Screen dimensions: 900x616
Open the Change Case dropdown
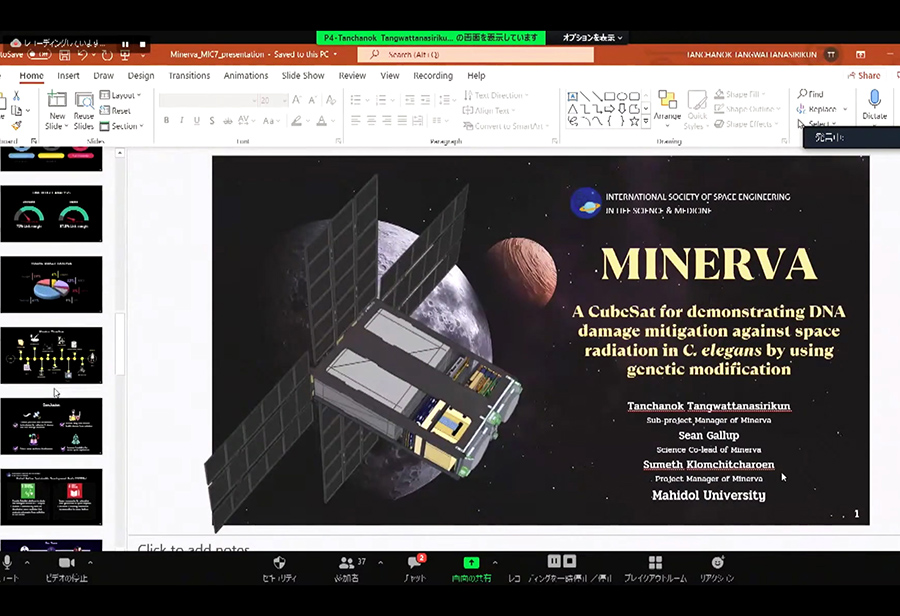click(269, 121)
